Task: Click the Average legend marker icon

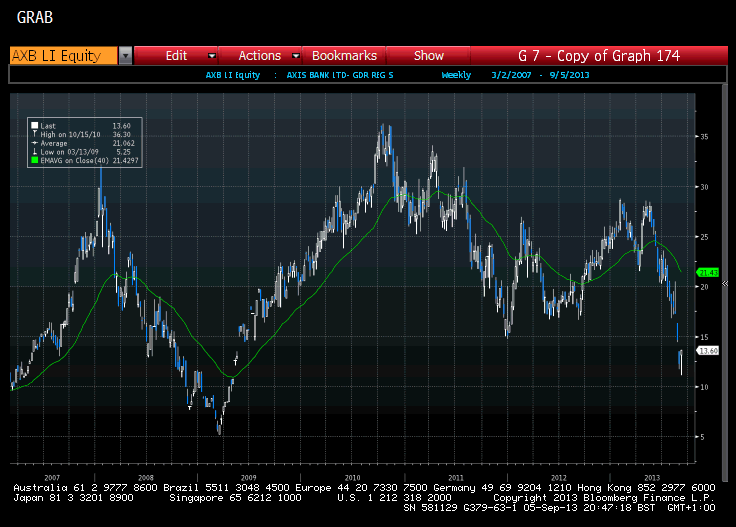Action: (34, 143)
